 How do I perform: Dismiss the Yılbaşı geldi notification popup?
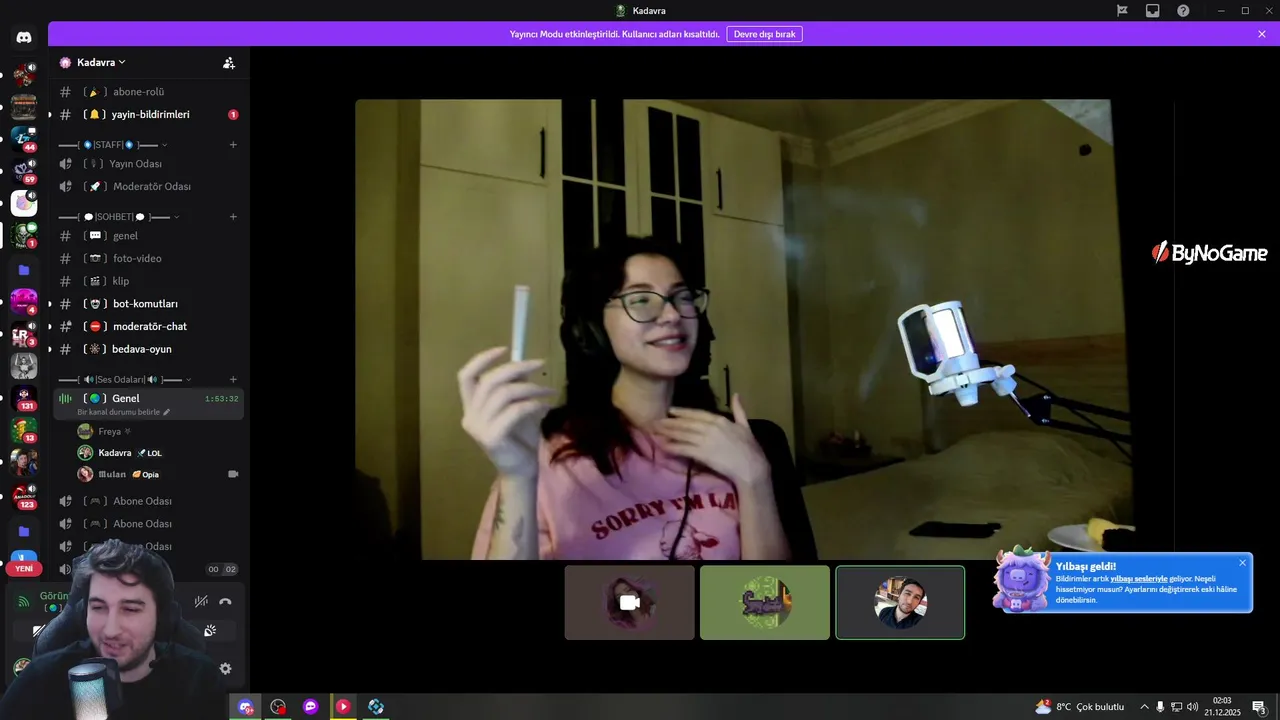[1243, 562]
